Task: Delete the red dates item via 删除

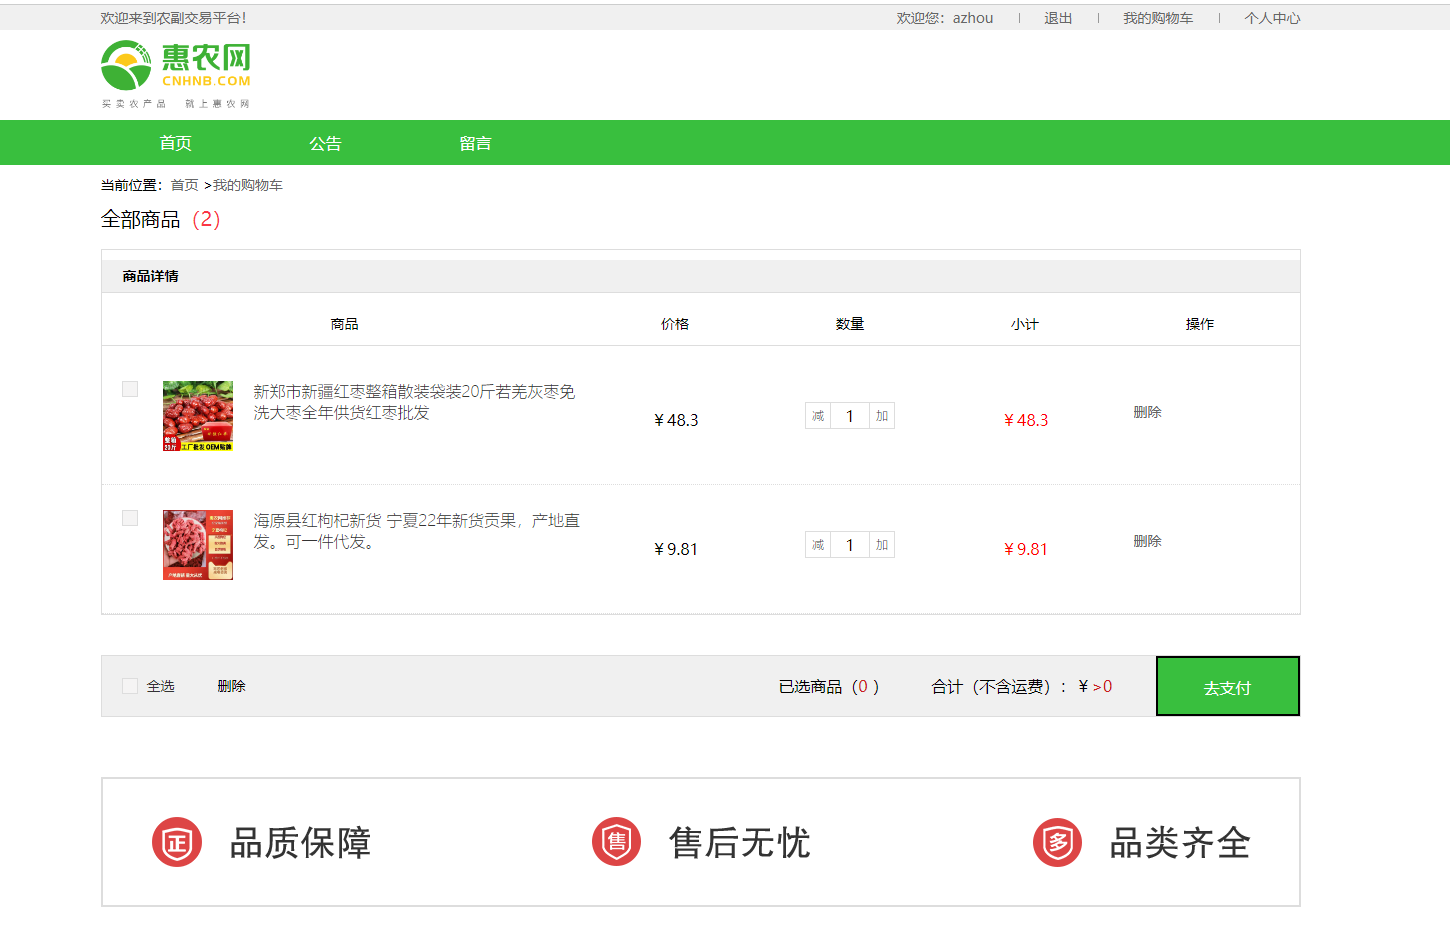Action: tap(1147, 412)
